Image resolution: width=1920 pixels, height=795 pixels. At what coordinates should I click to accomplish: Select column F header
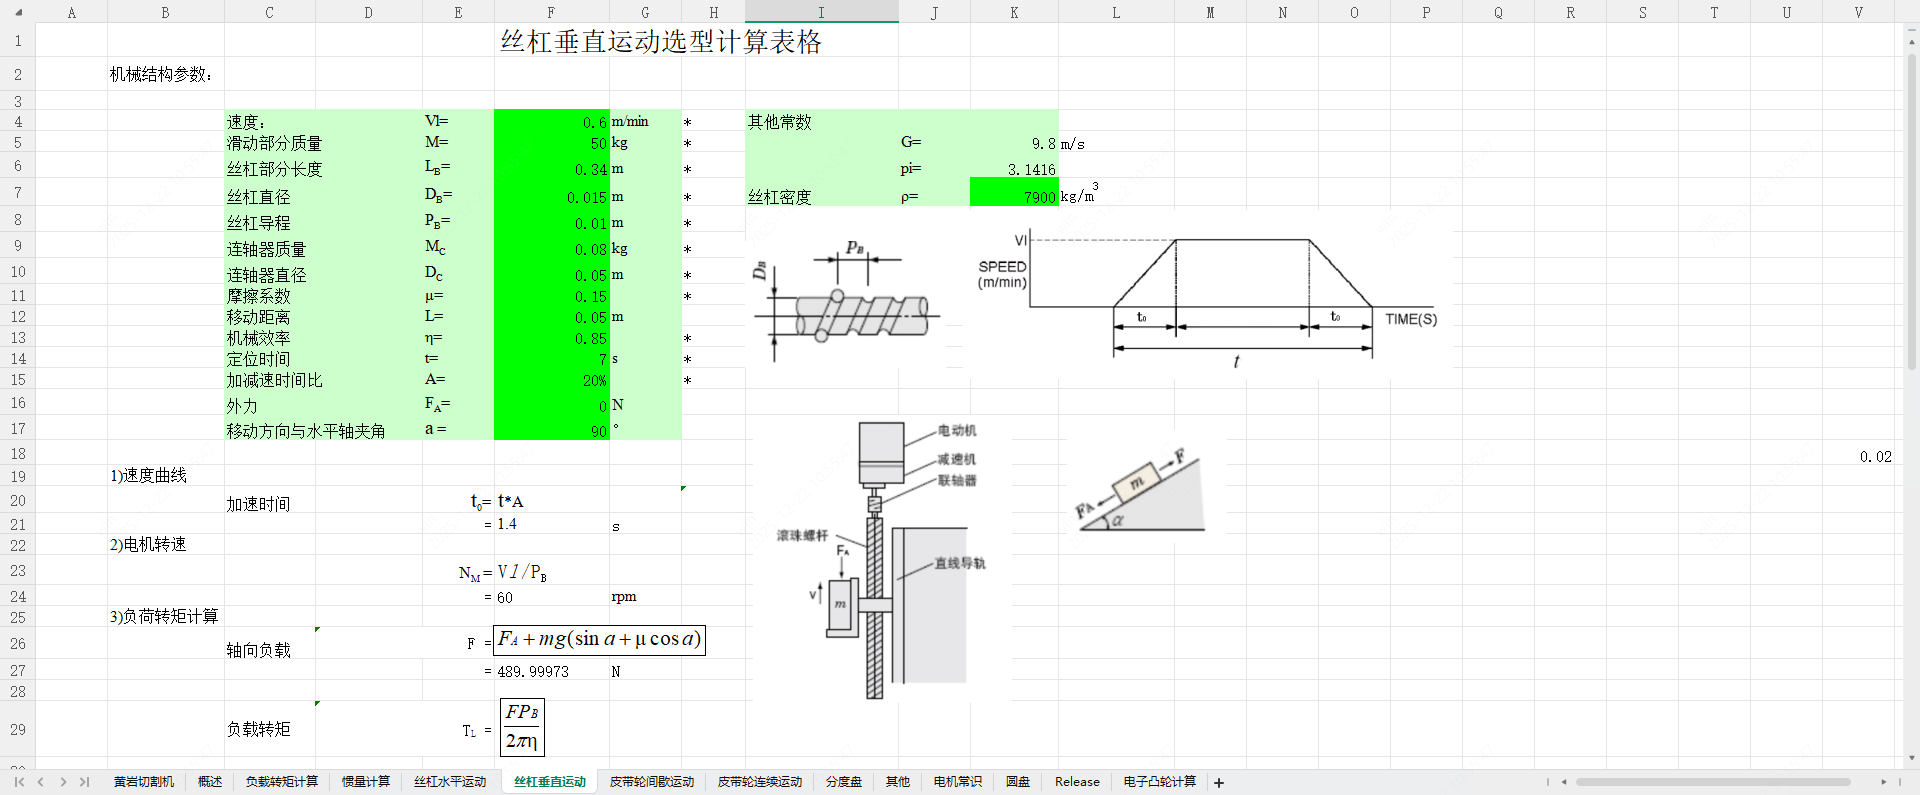pos(551,13)
